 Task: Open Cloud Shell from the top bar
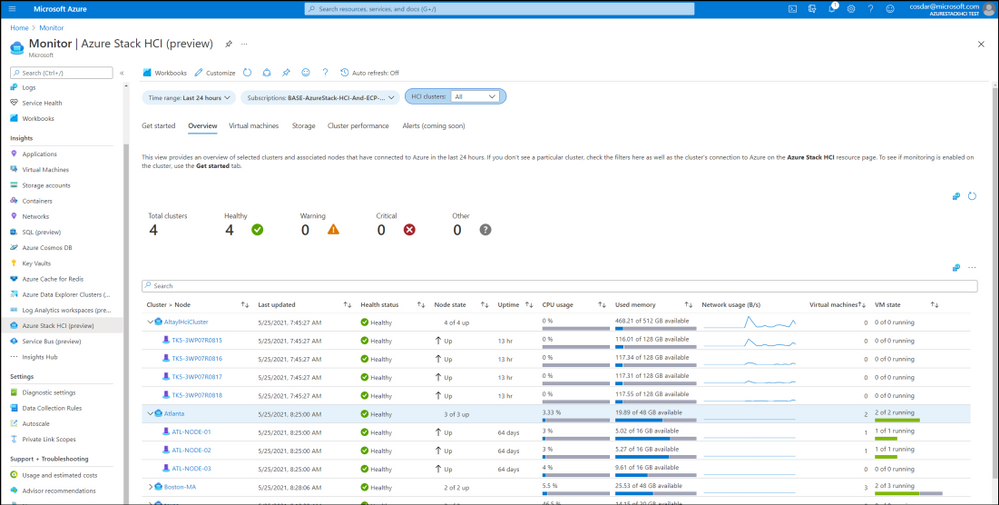point(793,9)
